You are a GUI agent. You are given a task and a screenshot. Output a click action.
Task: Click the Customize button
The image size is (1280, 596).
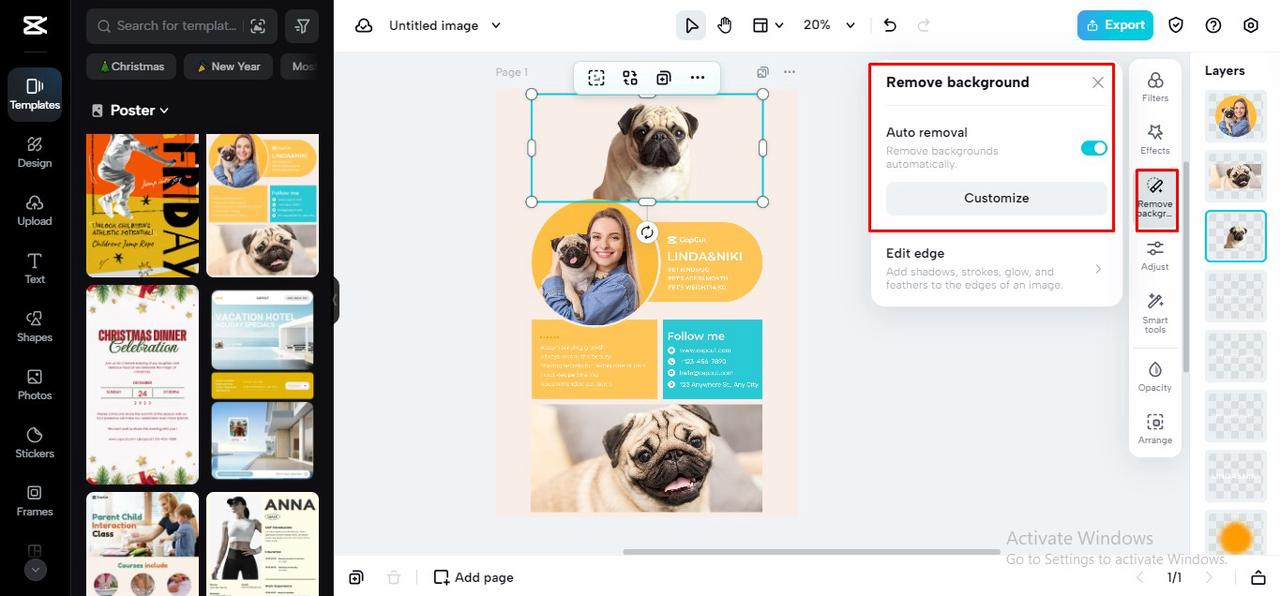click(996, 198)
